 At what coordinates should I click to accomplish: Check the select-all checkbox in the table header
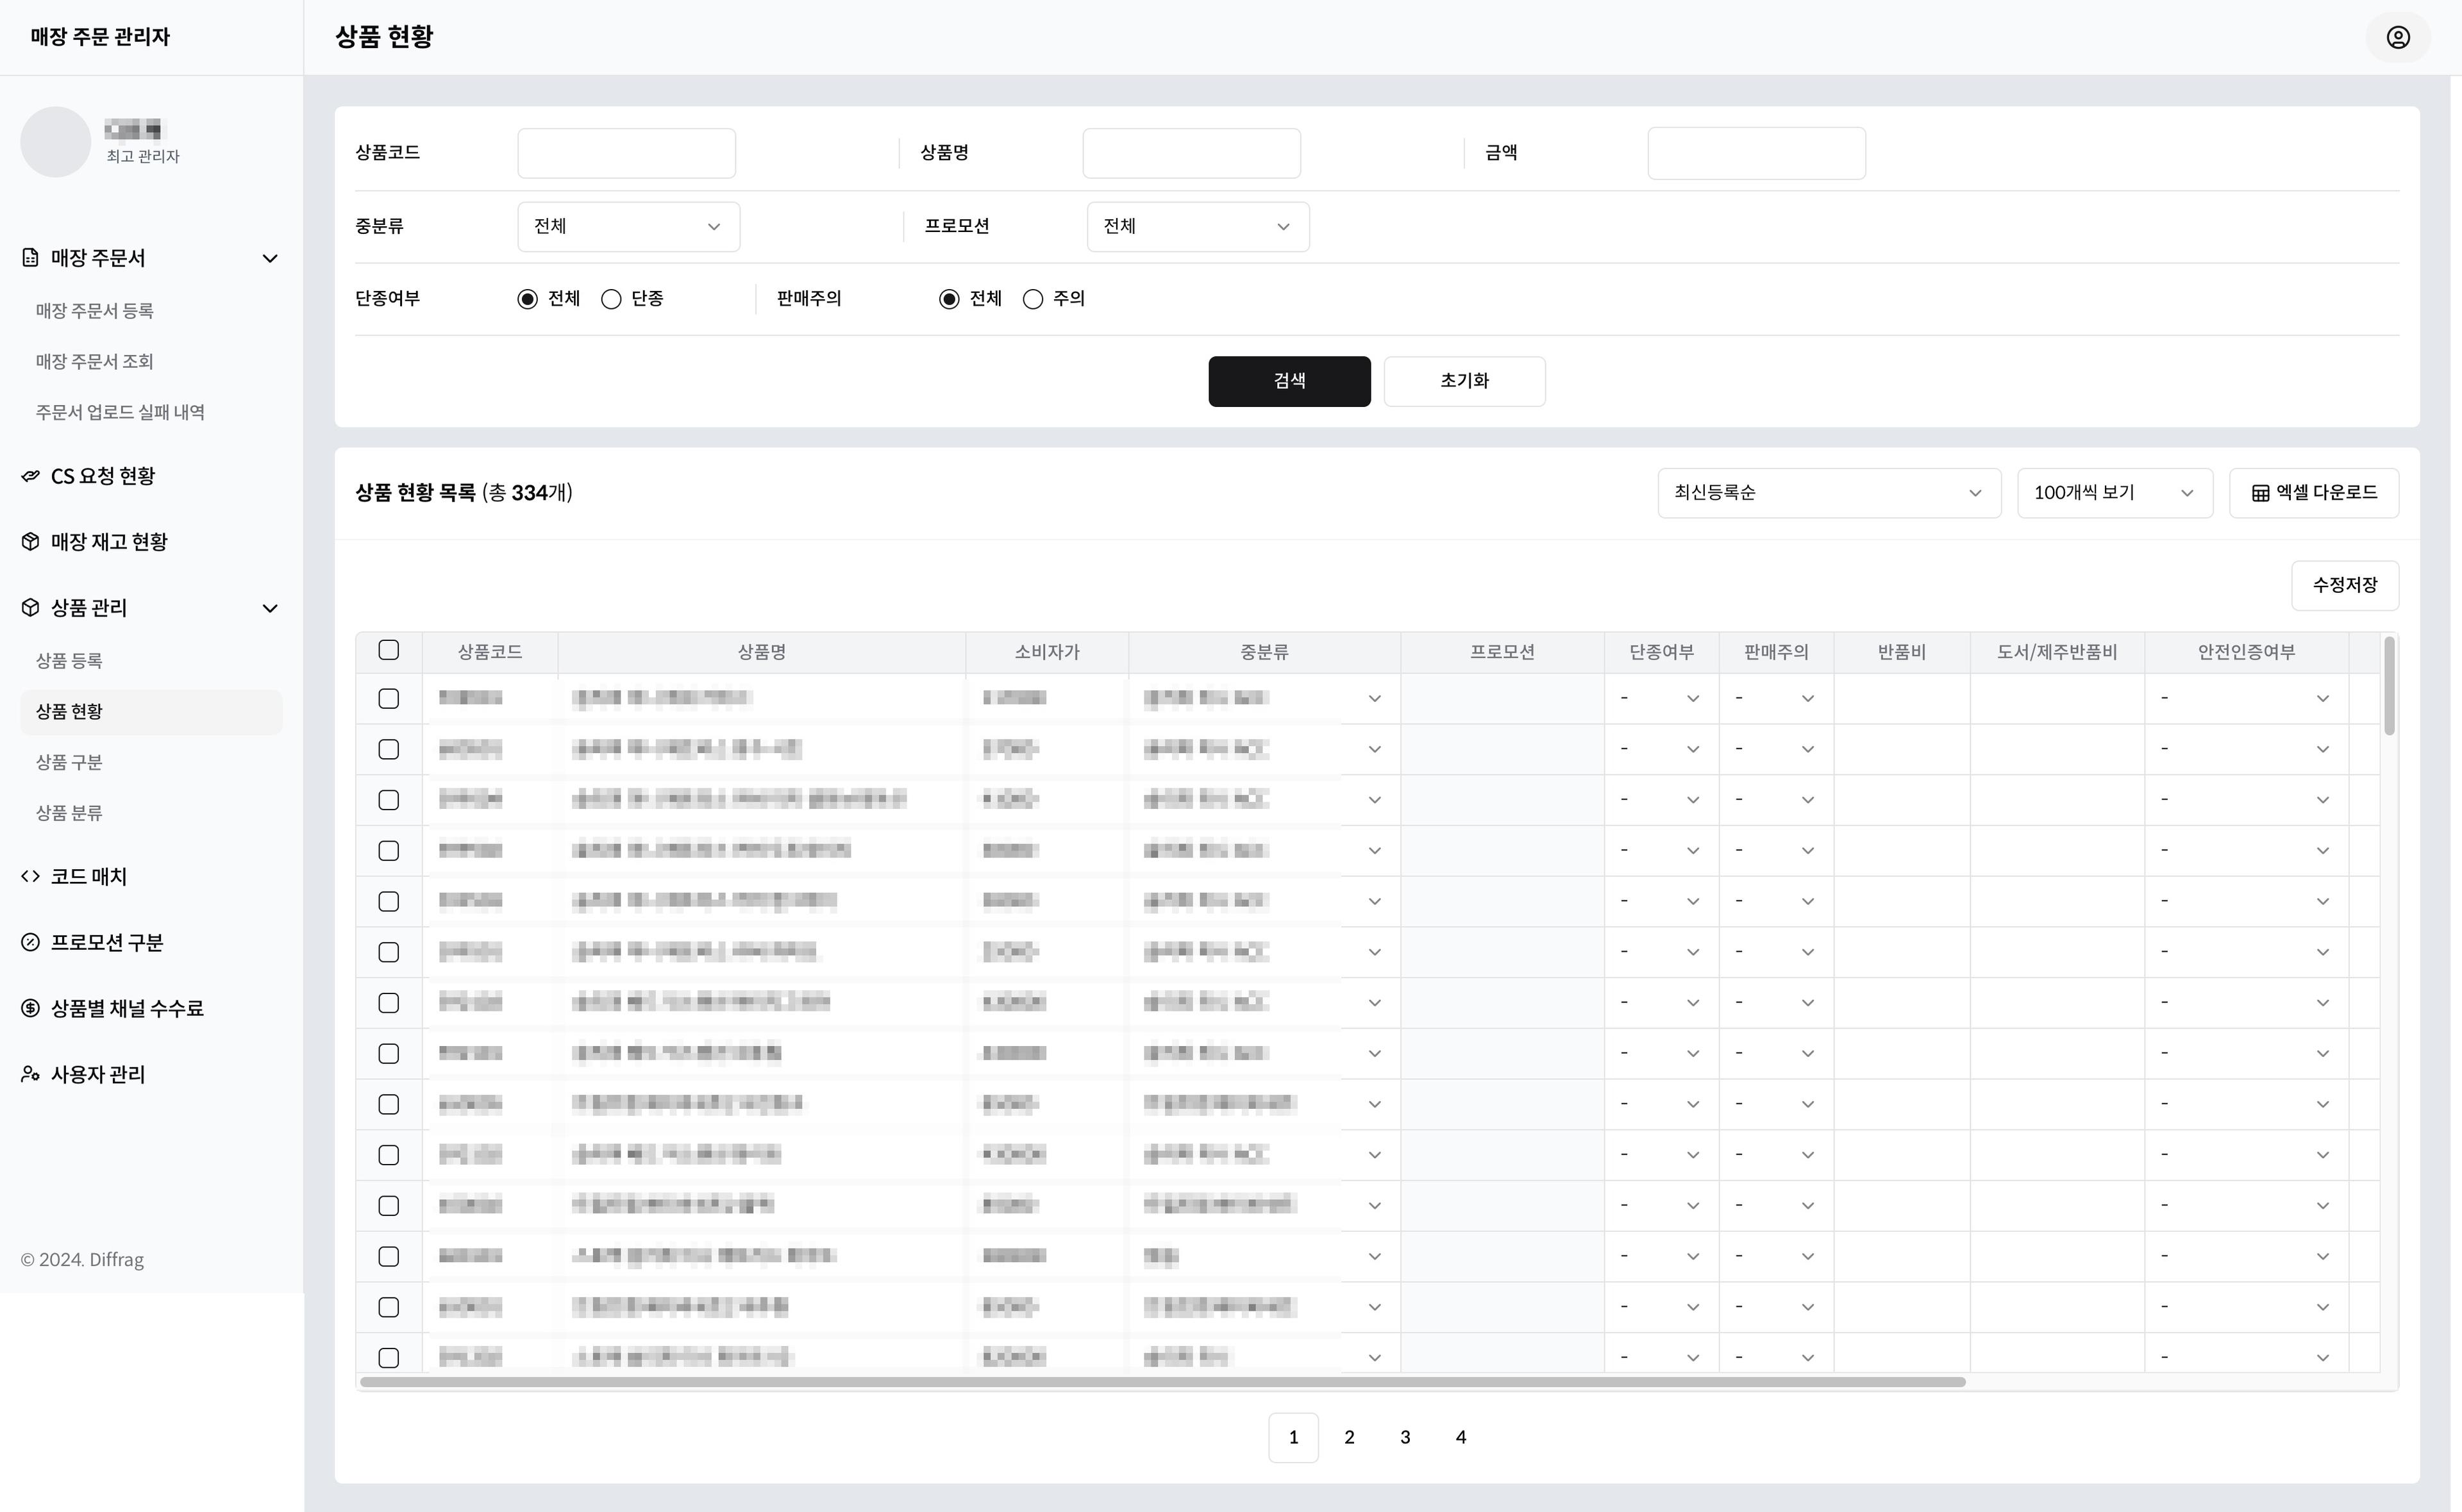pyautogui.click(x=389, y=651)
